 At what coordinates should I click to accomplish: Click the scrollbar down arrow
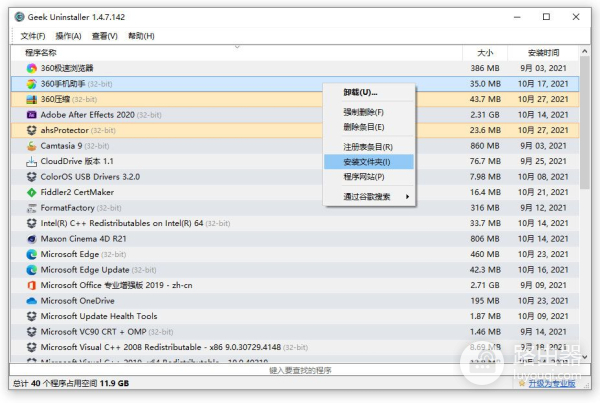(585, 357)
